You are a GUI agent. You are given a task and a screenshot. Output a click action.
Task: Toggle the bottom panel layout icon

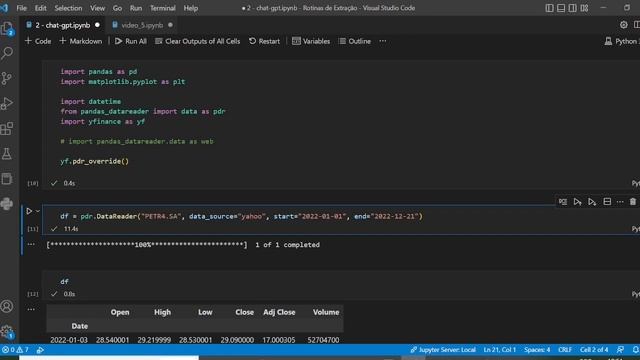tap(561, 8)
